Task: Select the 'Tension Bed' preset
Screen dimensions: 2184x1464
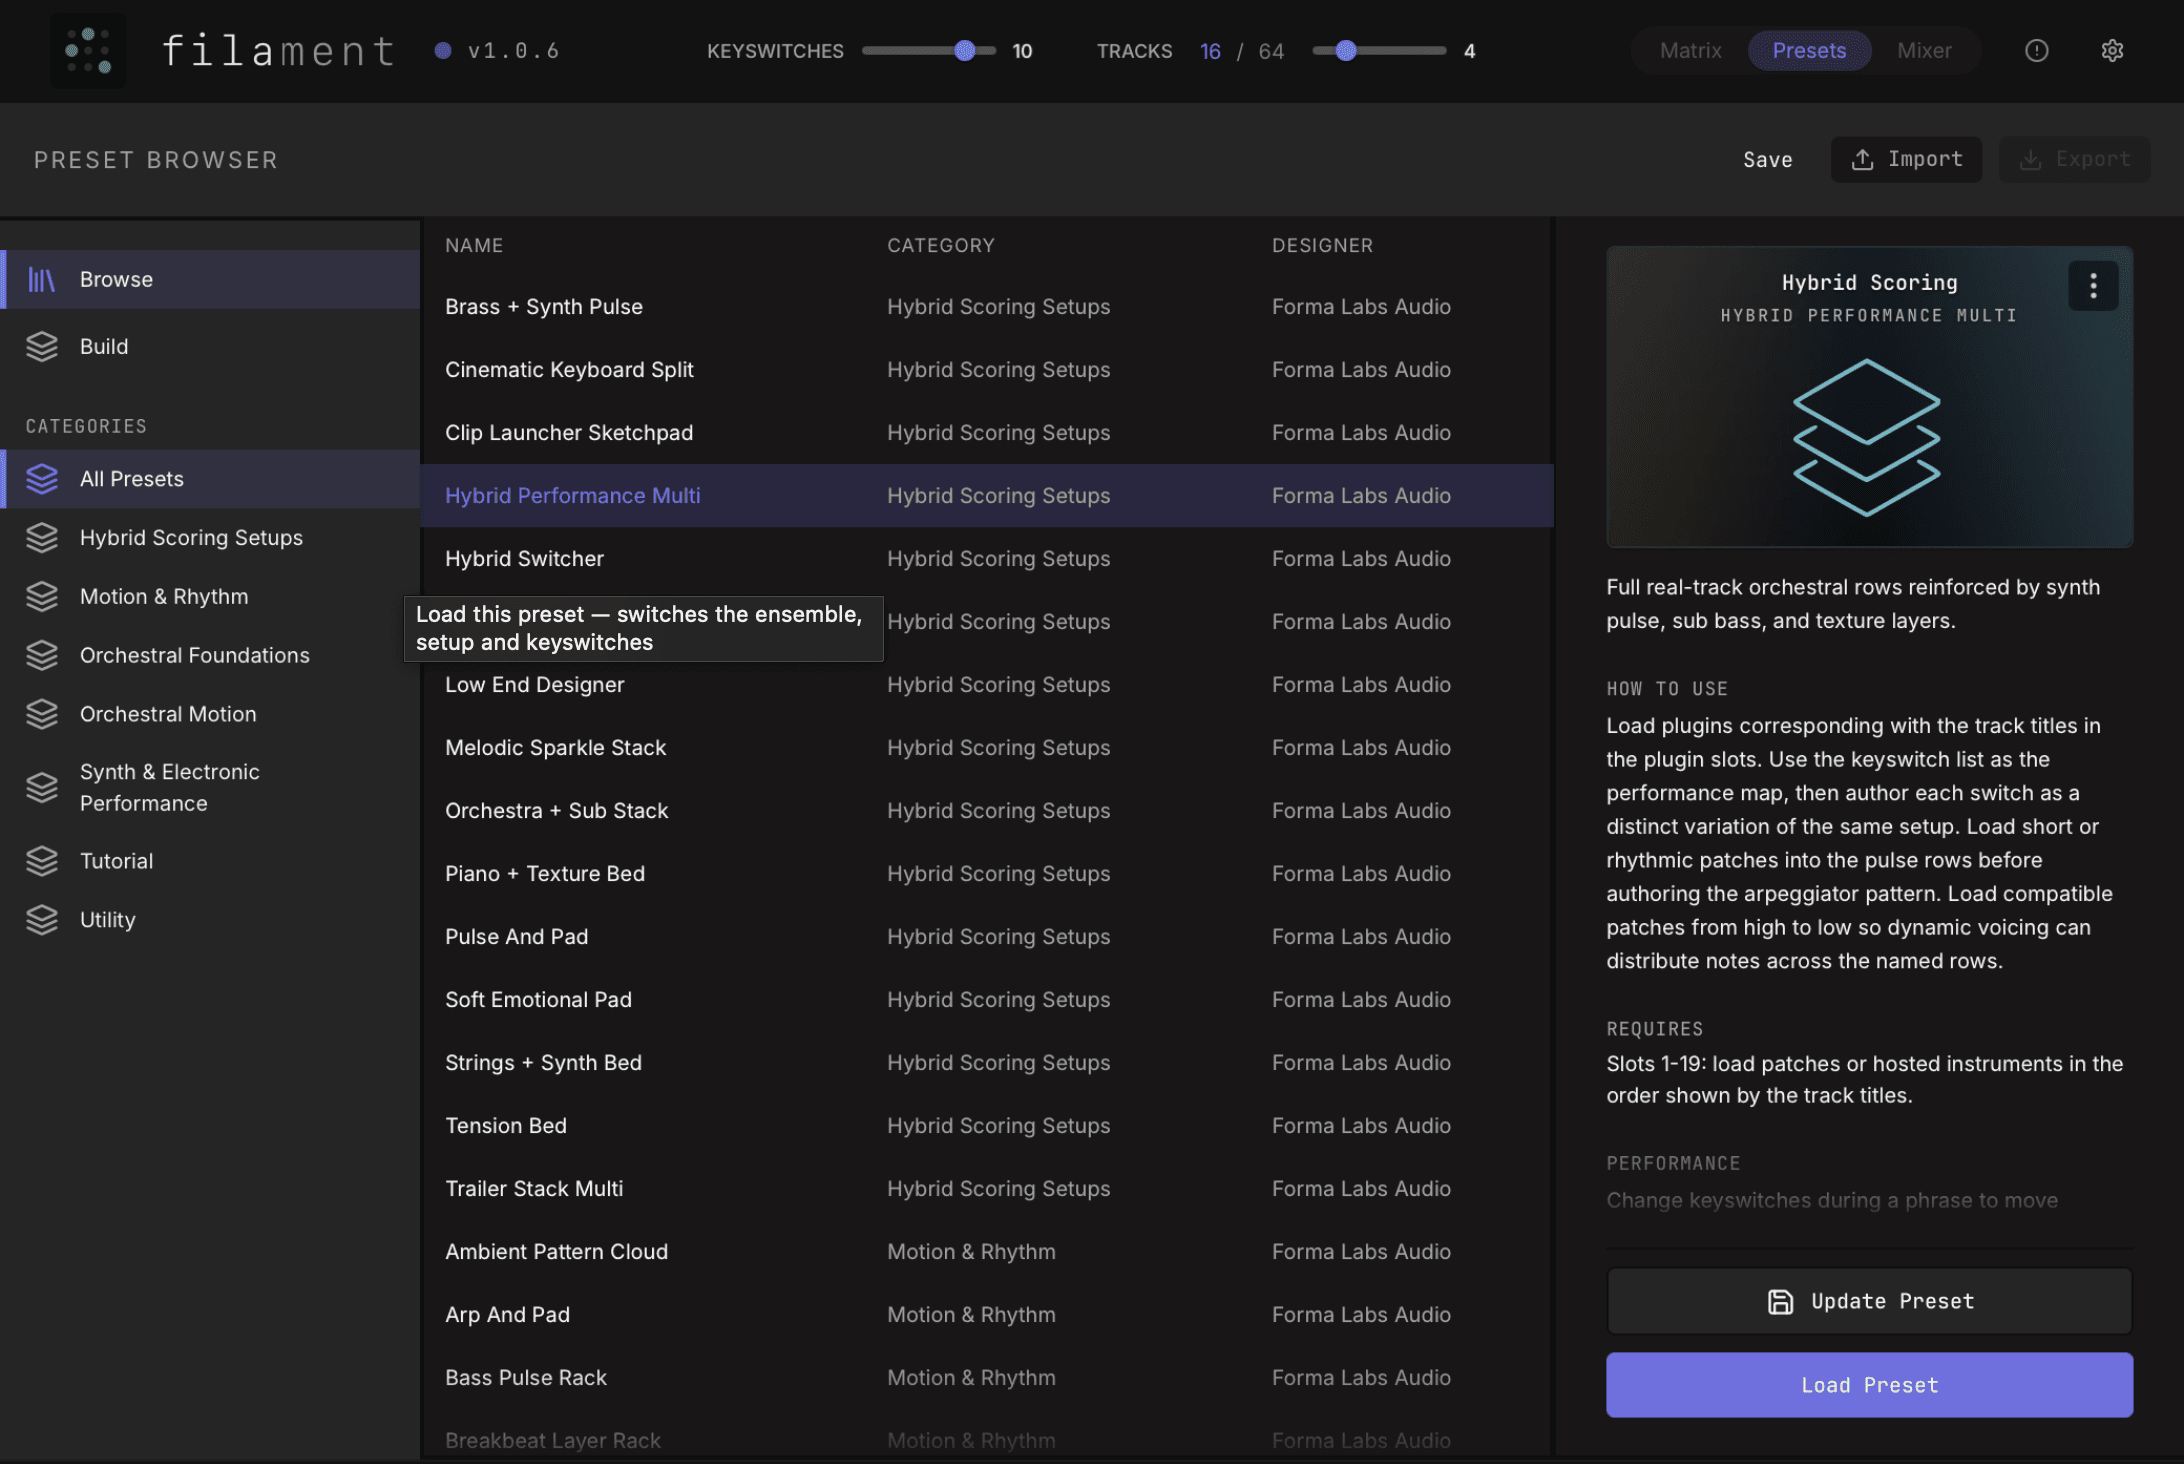Action: pos(987,1126)
